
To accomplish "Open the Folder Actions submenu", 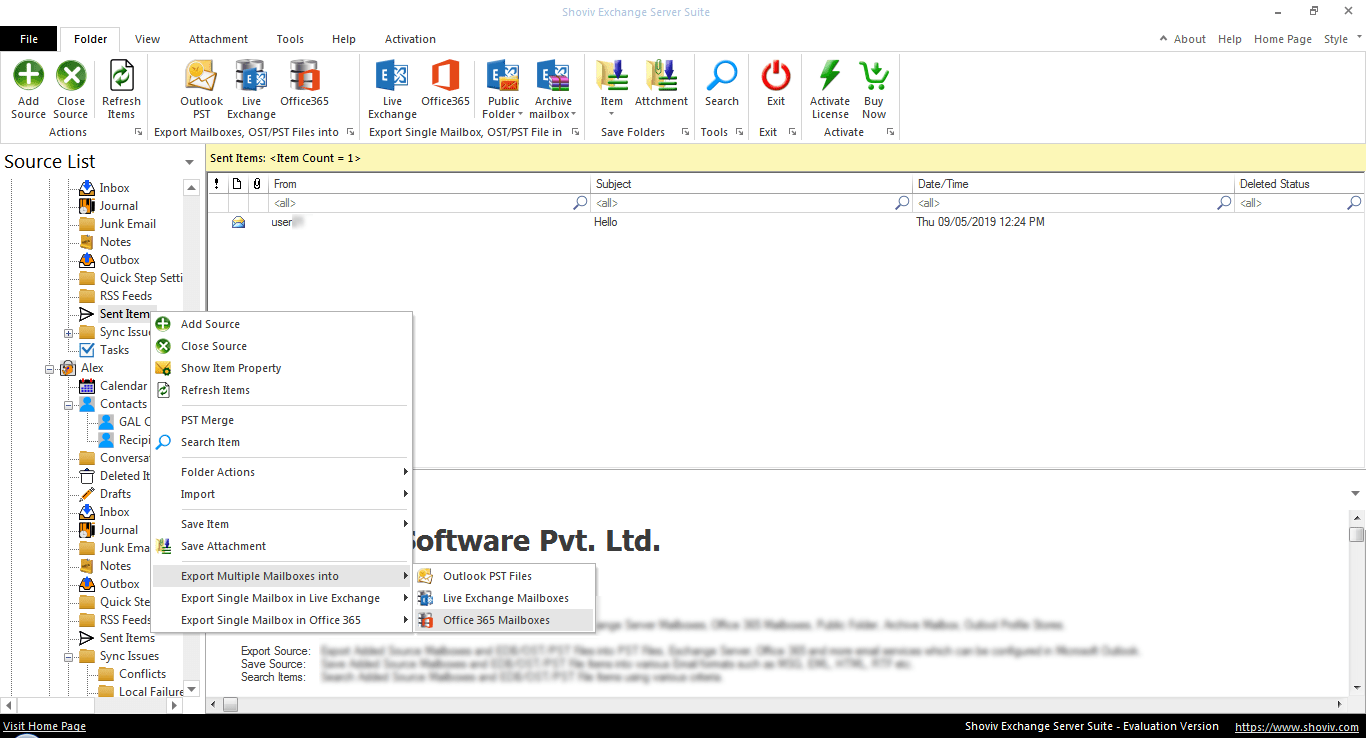I will pos(282,472).
